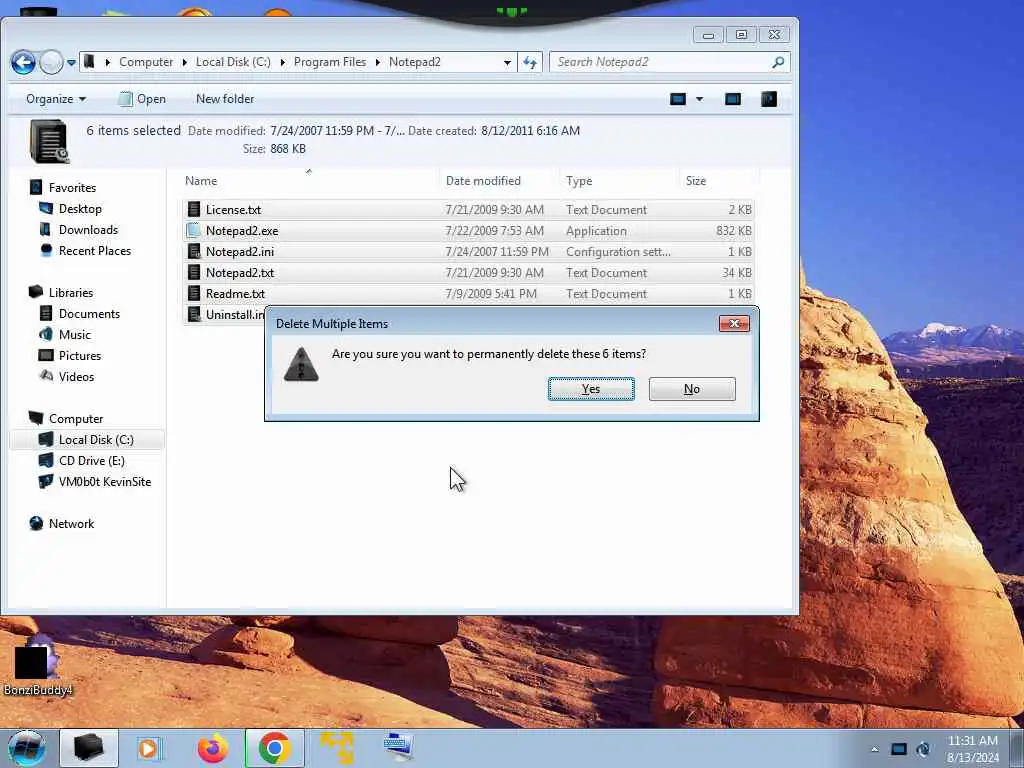Image resolution: width=1024 pixels, height=768 pixels.
Task: Toggle the preview pane icon
Action: coord(733,99)
